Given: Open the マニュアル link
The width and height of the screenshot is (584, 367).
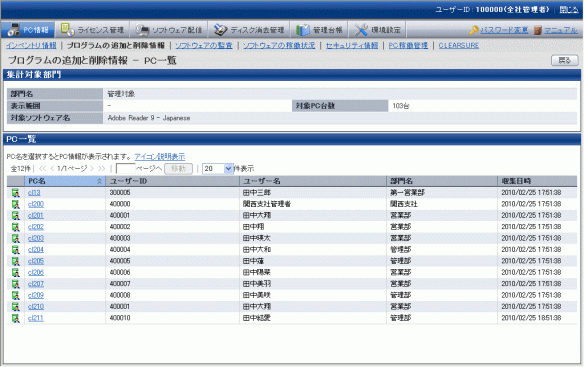Looking at the screenshot, I should point(561,30).
